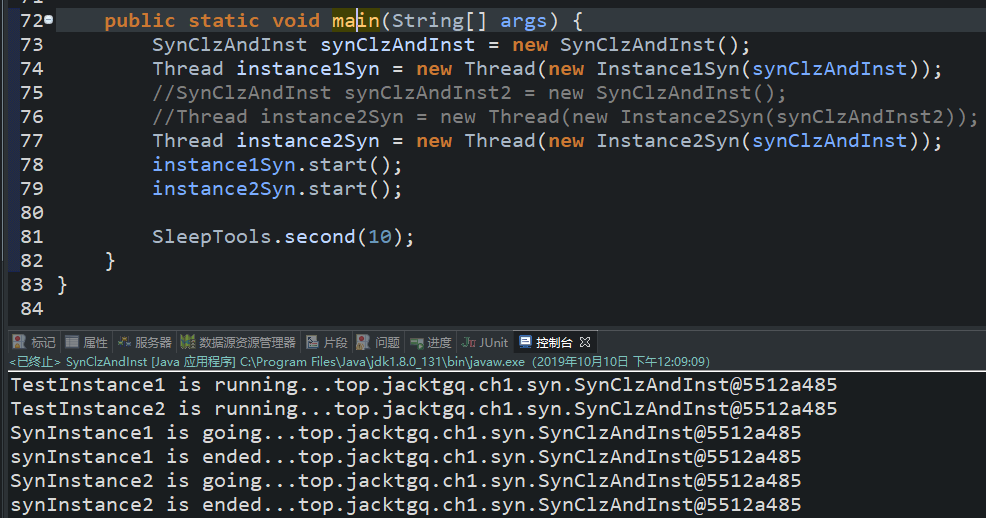Click console line 'synInstance2 is ended'
The image size is (986, 518).
[406, 505]
